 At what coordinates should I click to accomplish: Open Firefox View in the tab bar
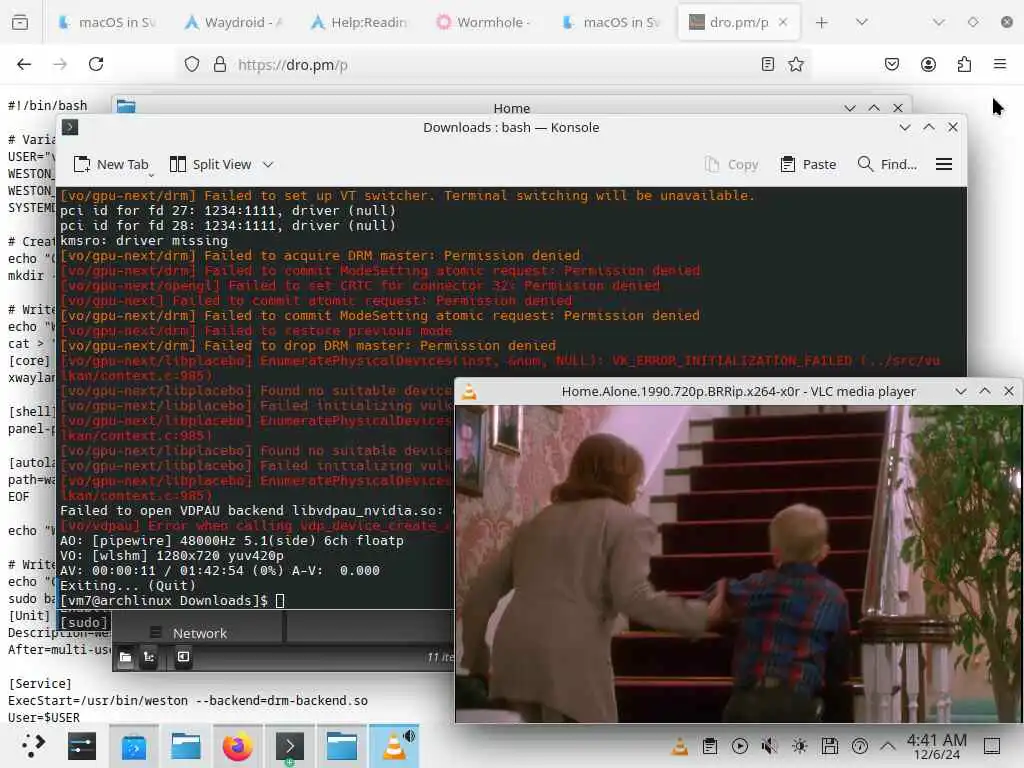click(20, 22)
